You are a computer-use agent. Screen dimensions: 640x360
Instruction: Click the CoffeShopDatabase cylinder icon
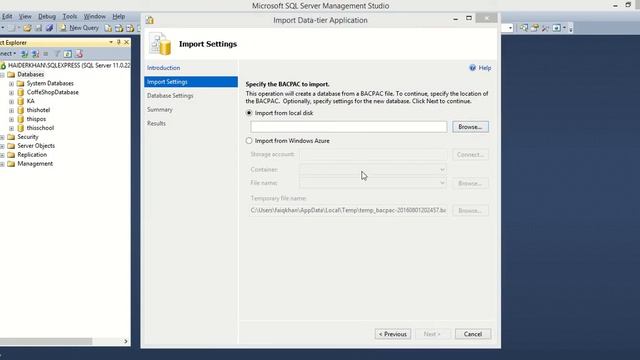(x=21, y=92)
